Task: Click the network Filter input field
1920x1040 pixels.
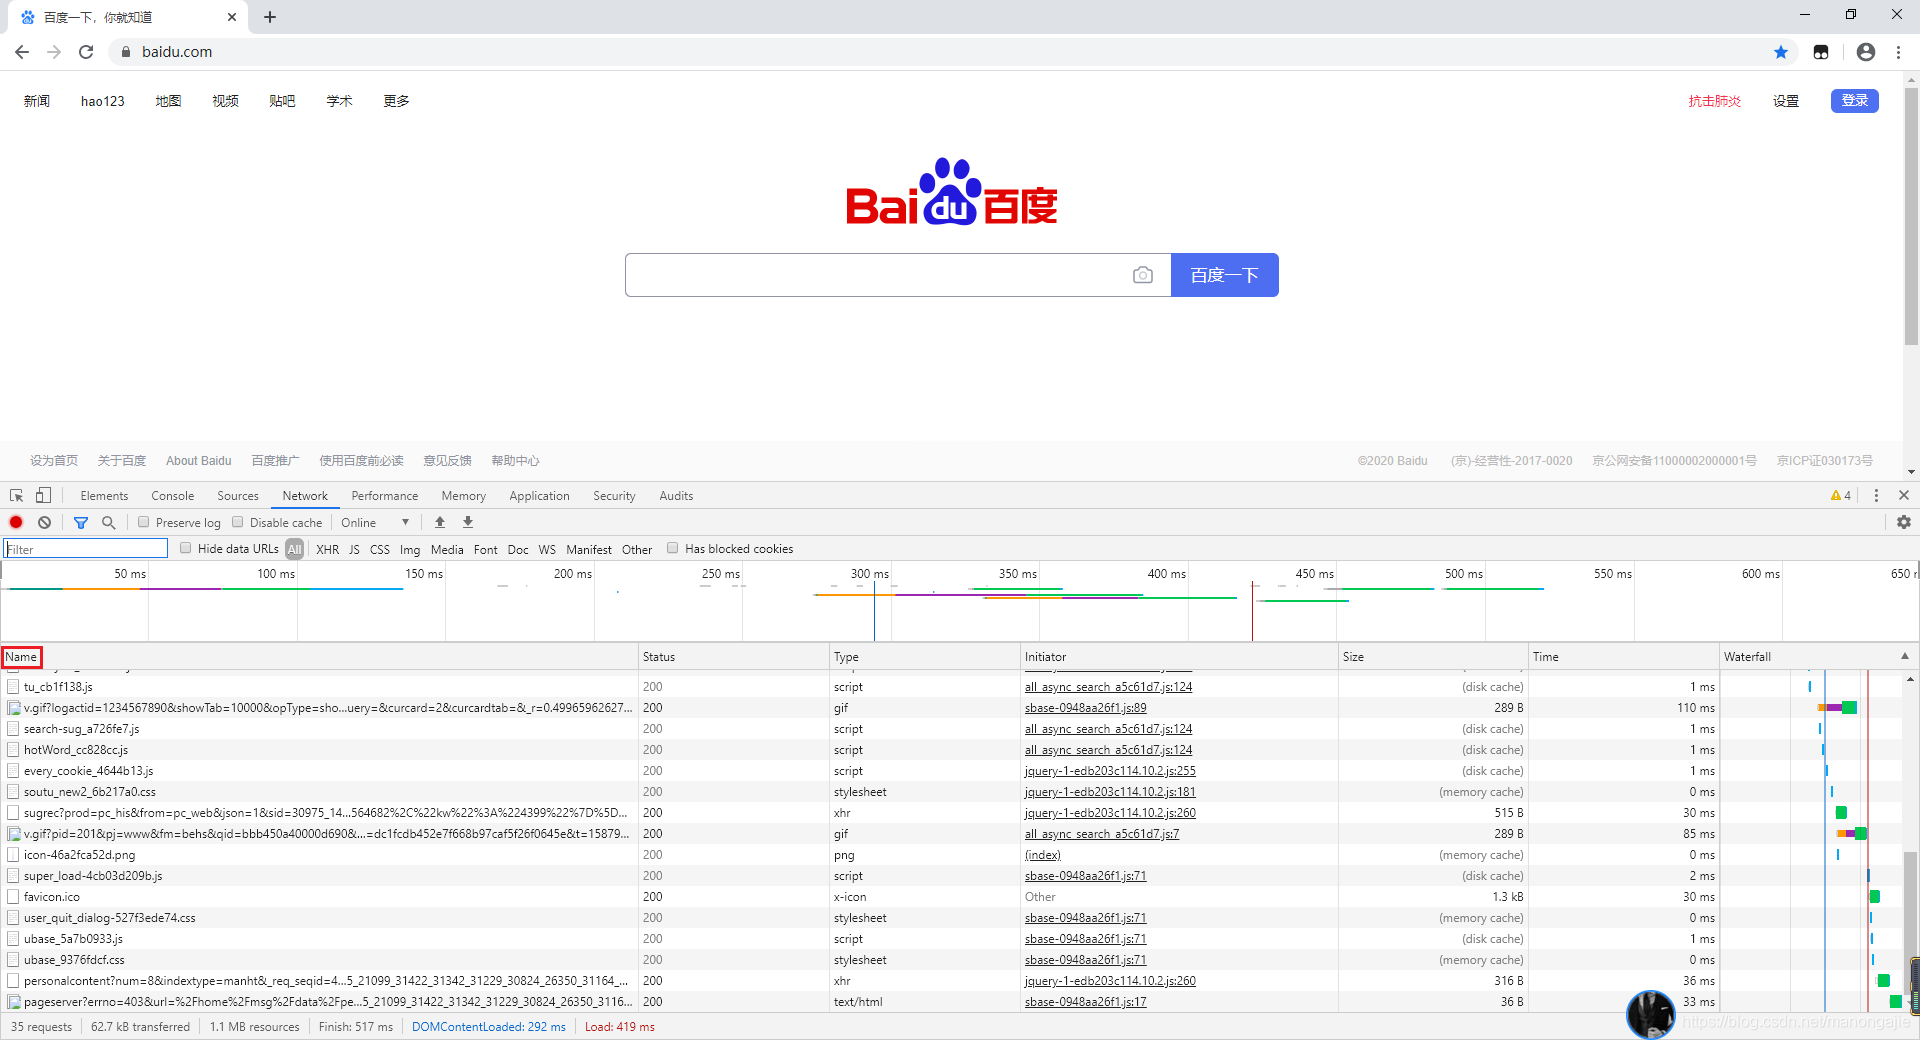Action: point(86,549)
